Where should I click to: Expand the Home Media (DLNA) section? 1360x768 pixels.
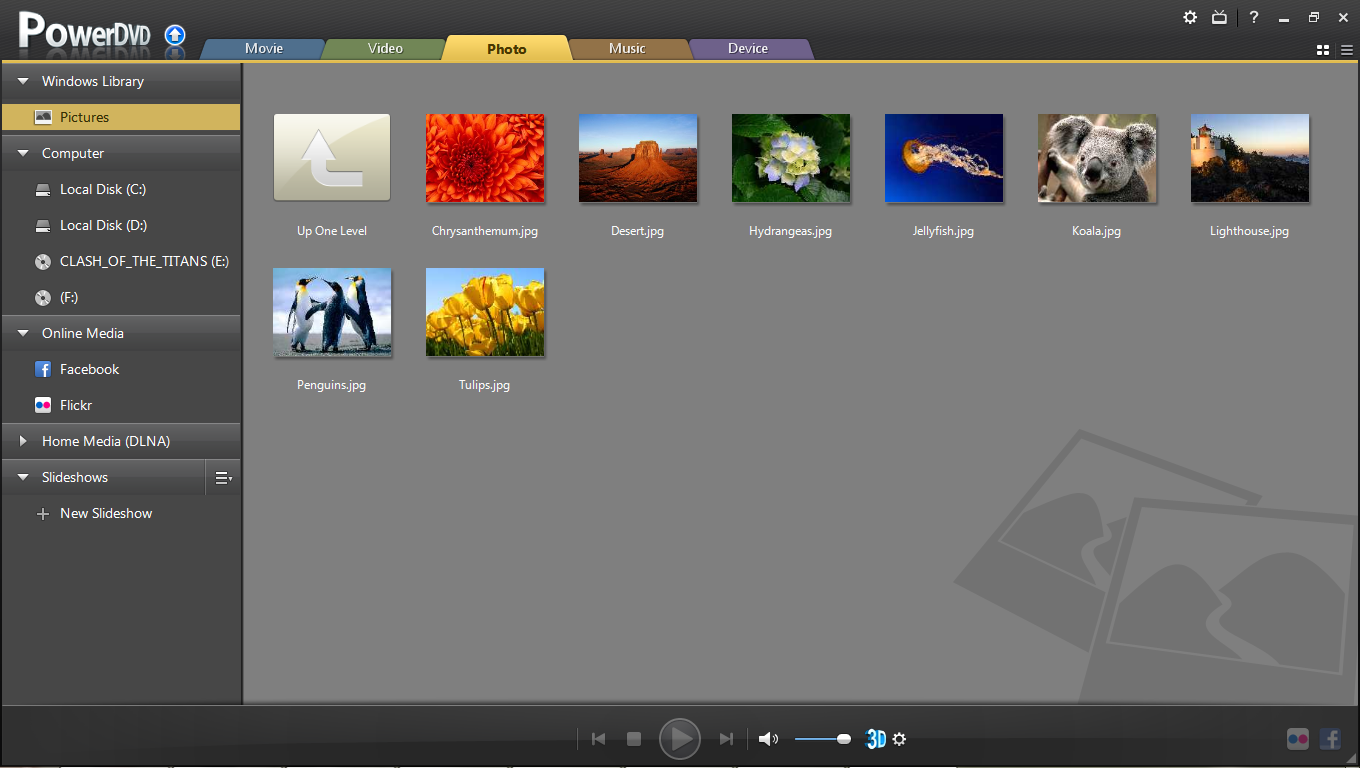[23, 441]
